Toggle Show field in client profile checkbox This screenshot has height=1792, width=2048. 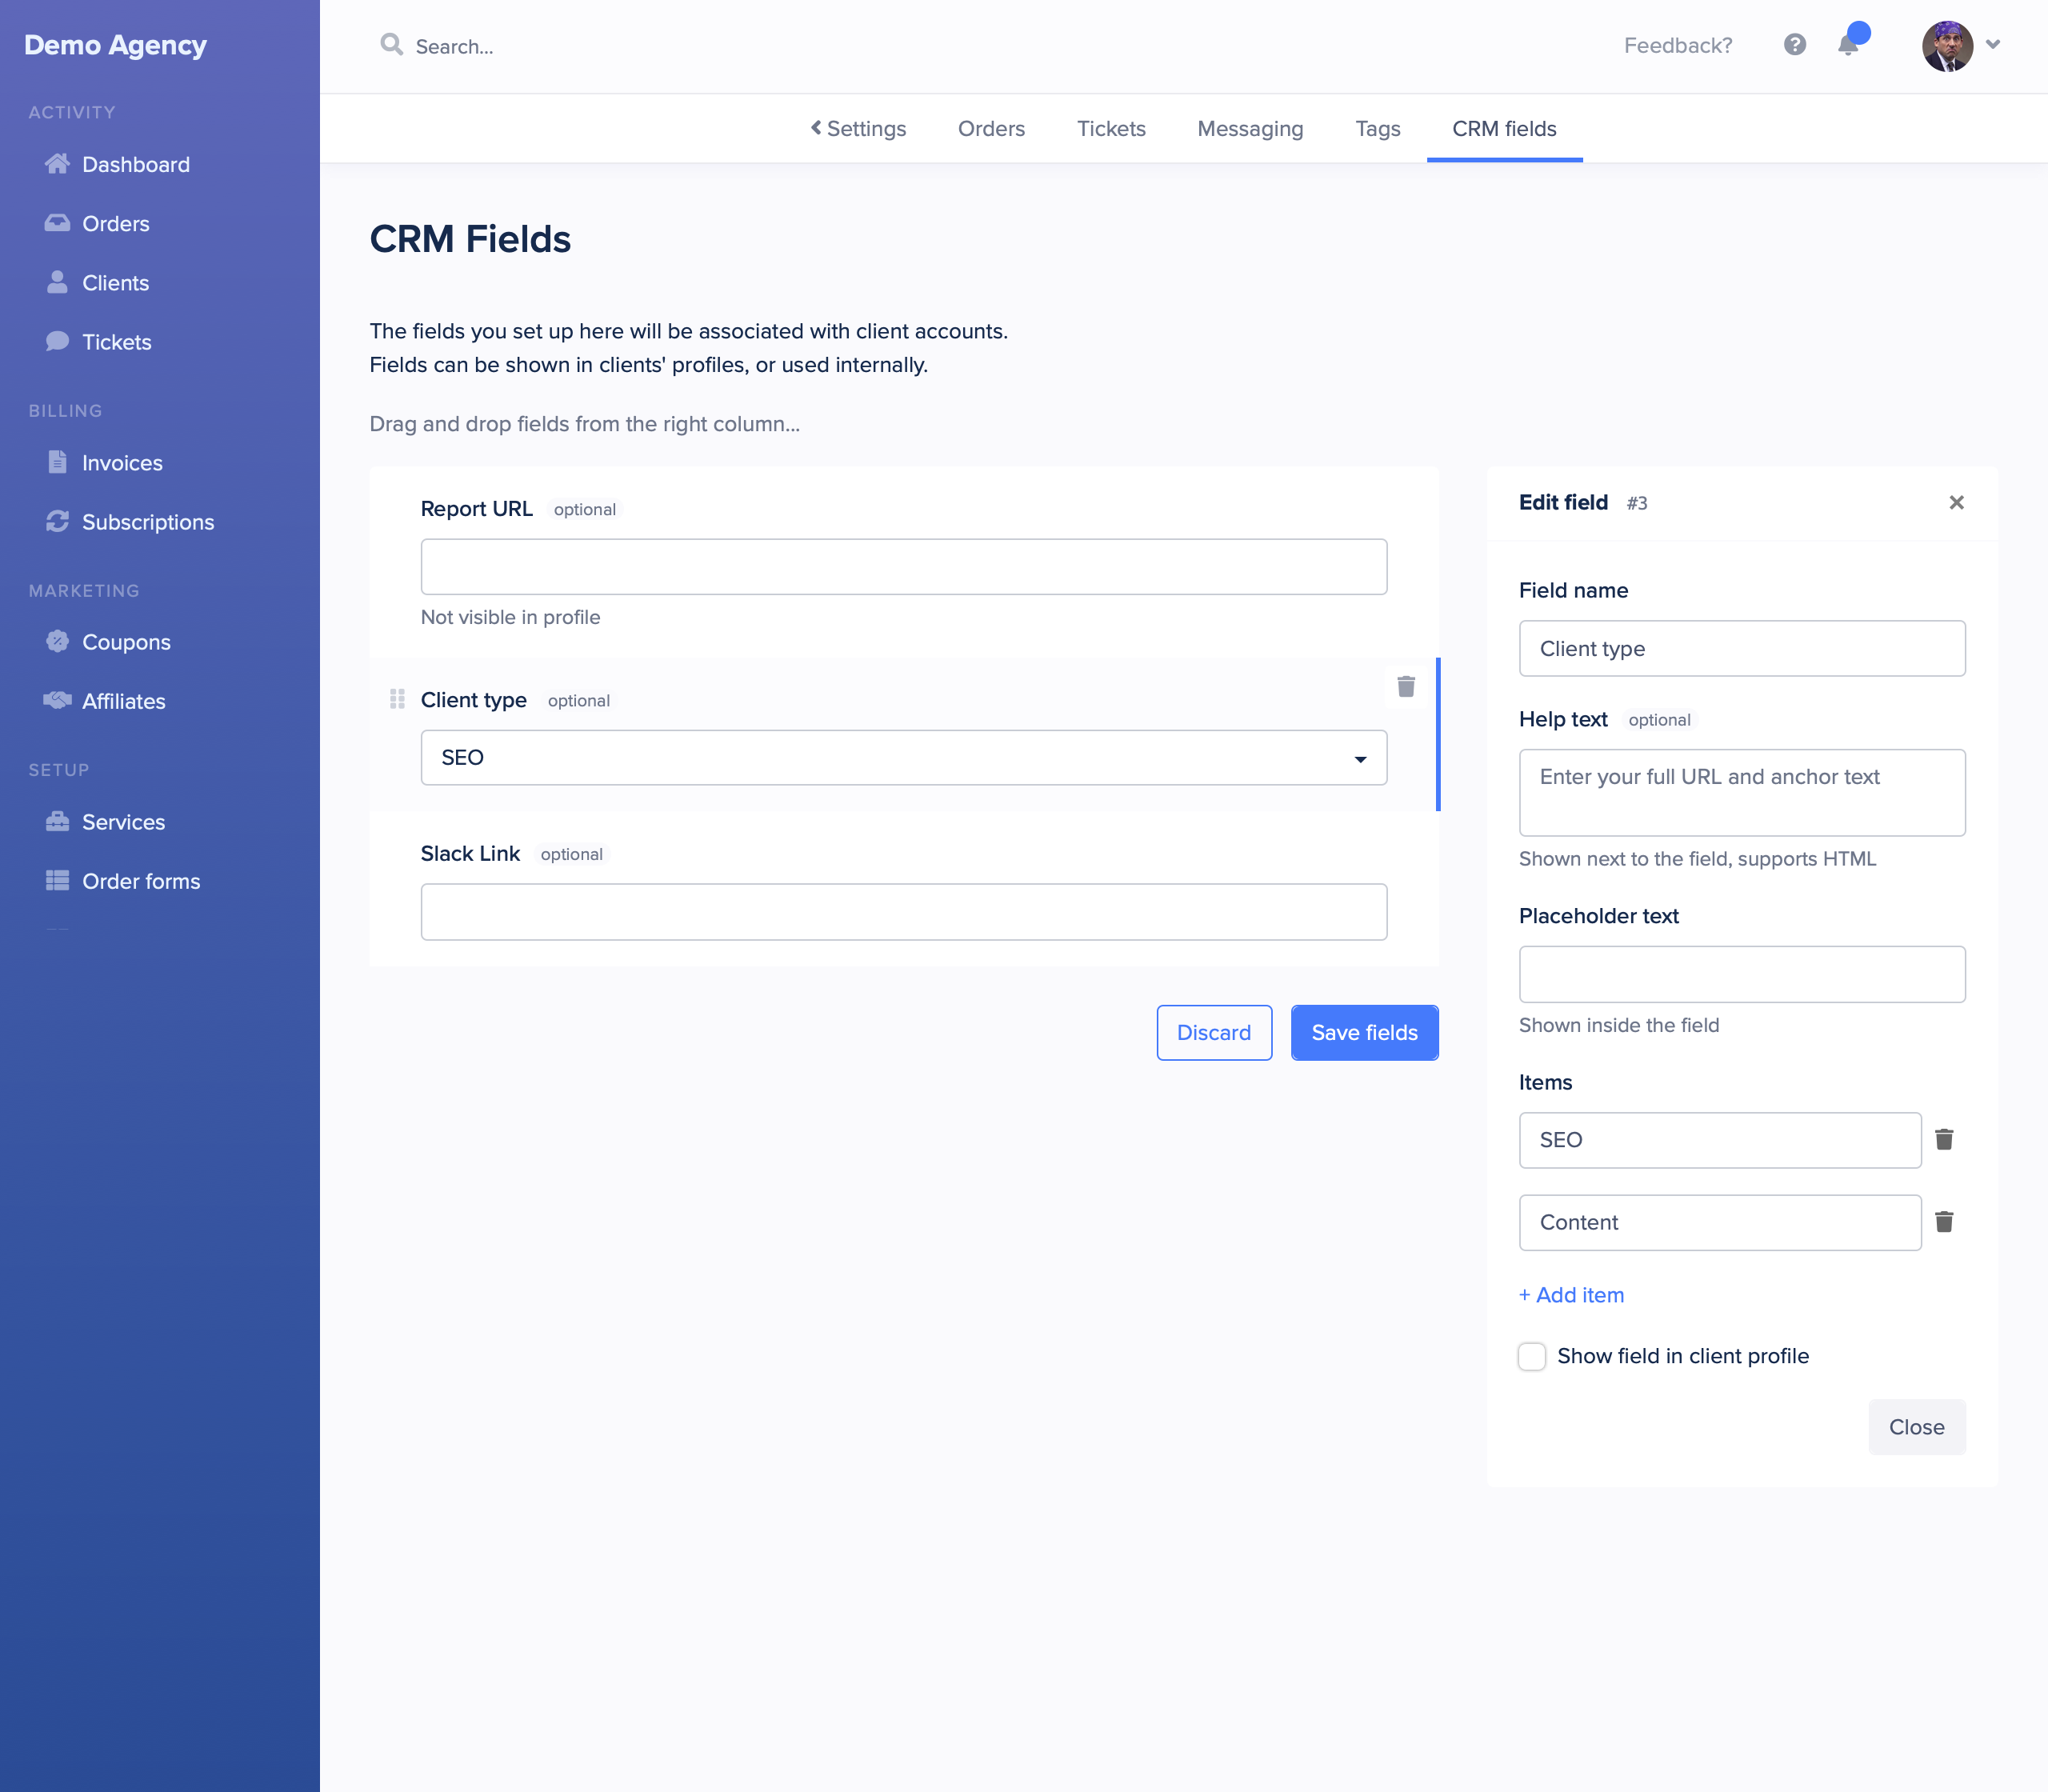(x=1530, y=1355)
